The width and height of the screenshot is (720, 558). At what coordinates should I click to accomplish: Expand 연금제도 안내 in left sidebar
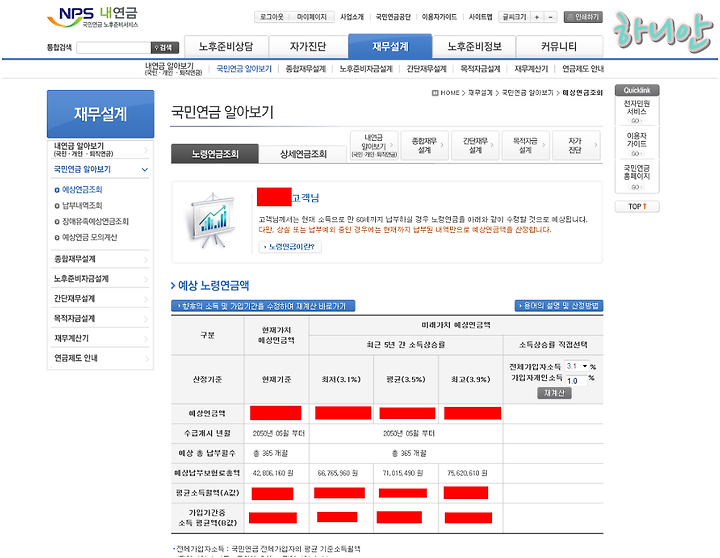(100, 358)
